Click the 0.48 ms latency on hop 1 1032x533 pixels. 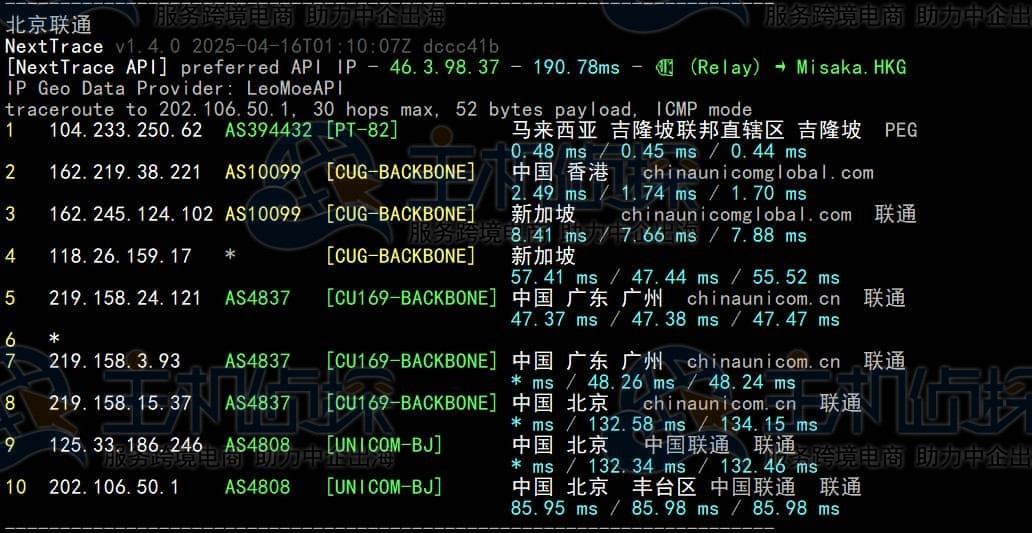pyautogui.click(x=549, y=152)
